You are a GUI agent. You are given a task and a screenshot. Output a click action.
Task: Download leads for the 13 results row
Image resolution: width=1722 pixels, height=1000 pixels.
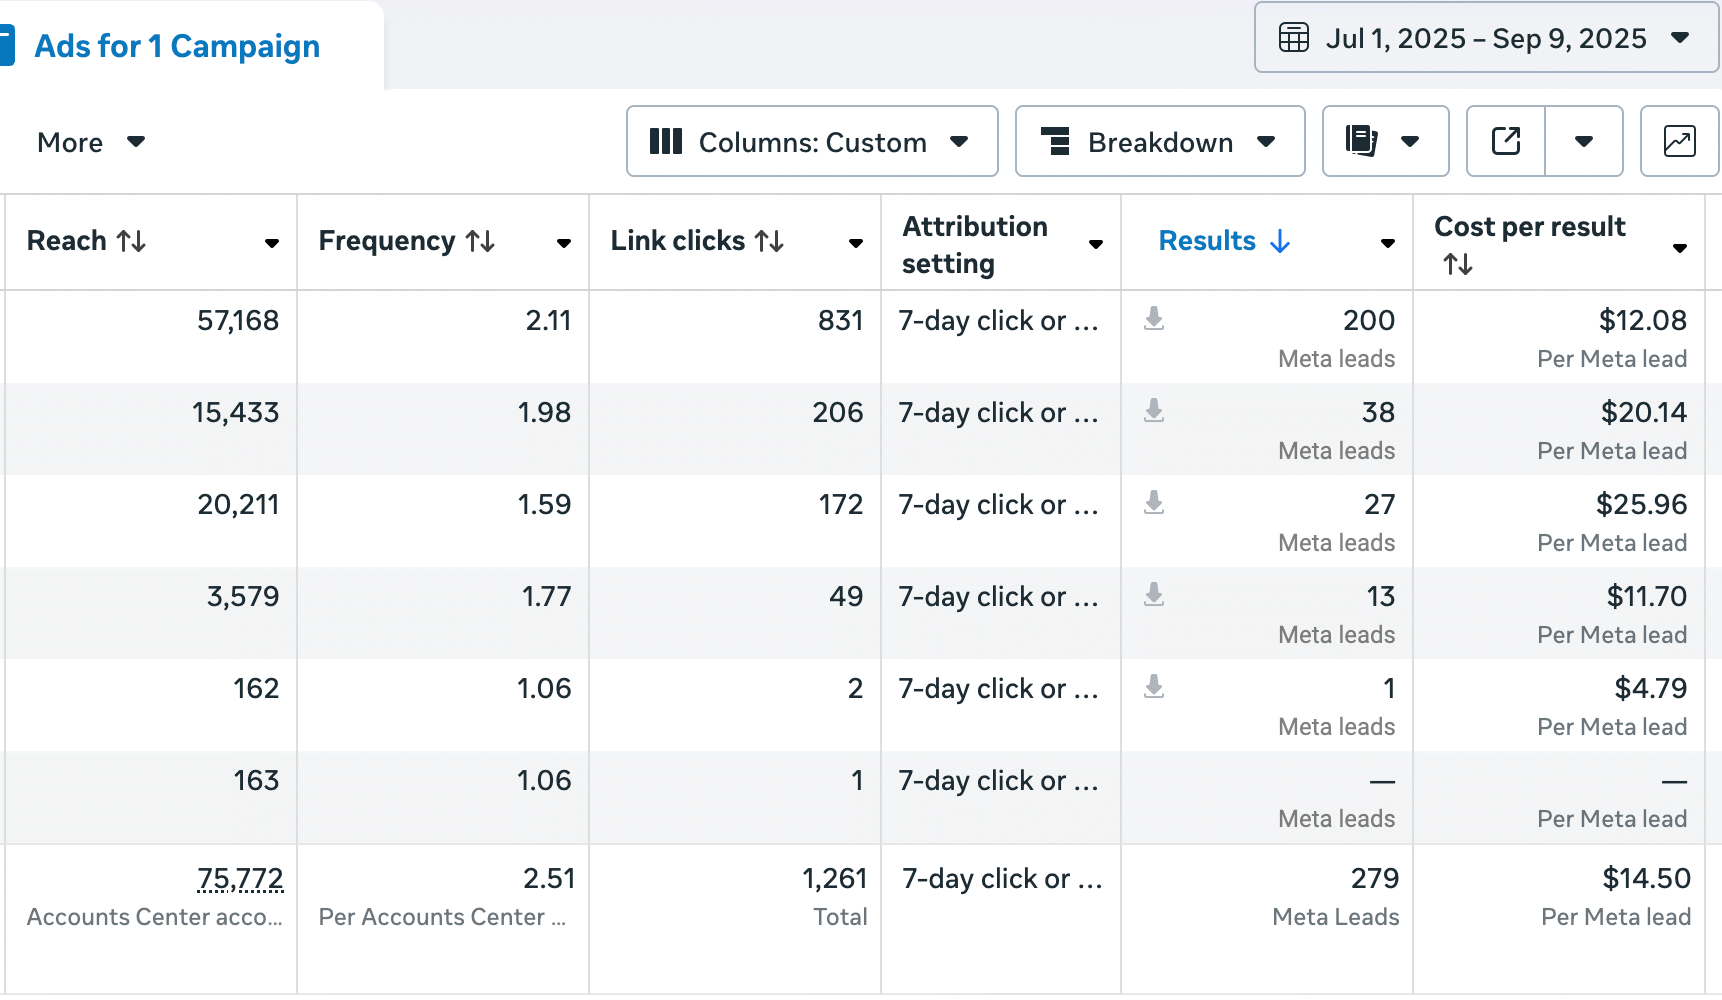pos(1154,595)
